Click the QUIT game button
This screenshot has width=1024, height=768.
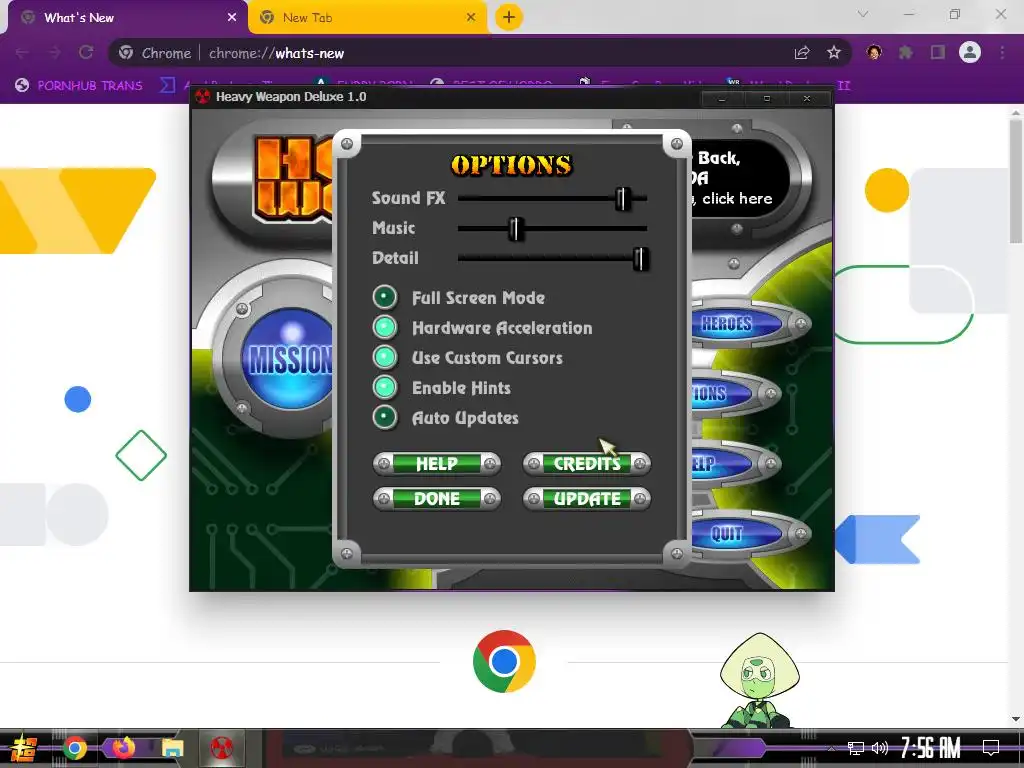[x=736, y=534]
